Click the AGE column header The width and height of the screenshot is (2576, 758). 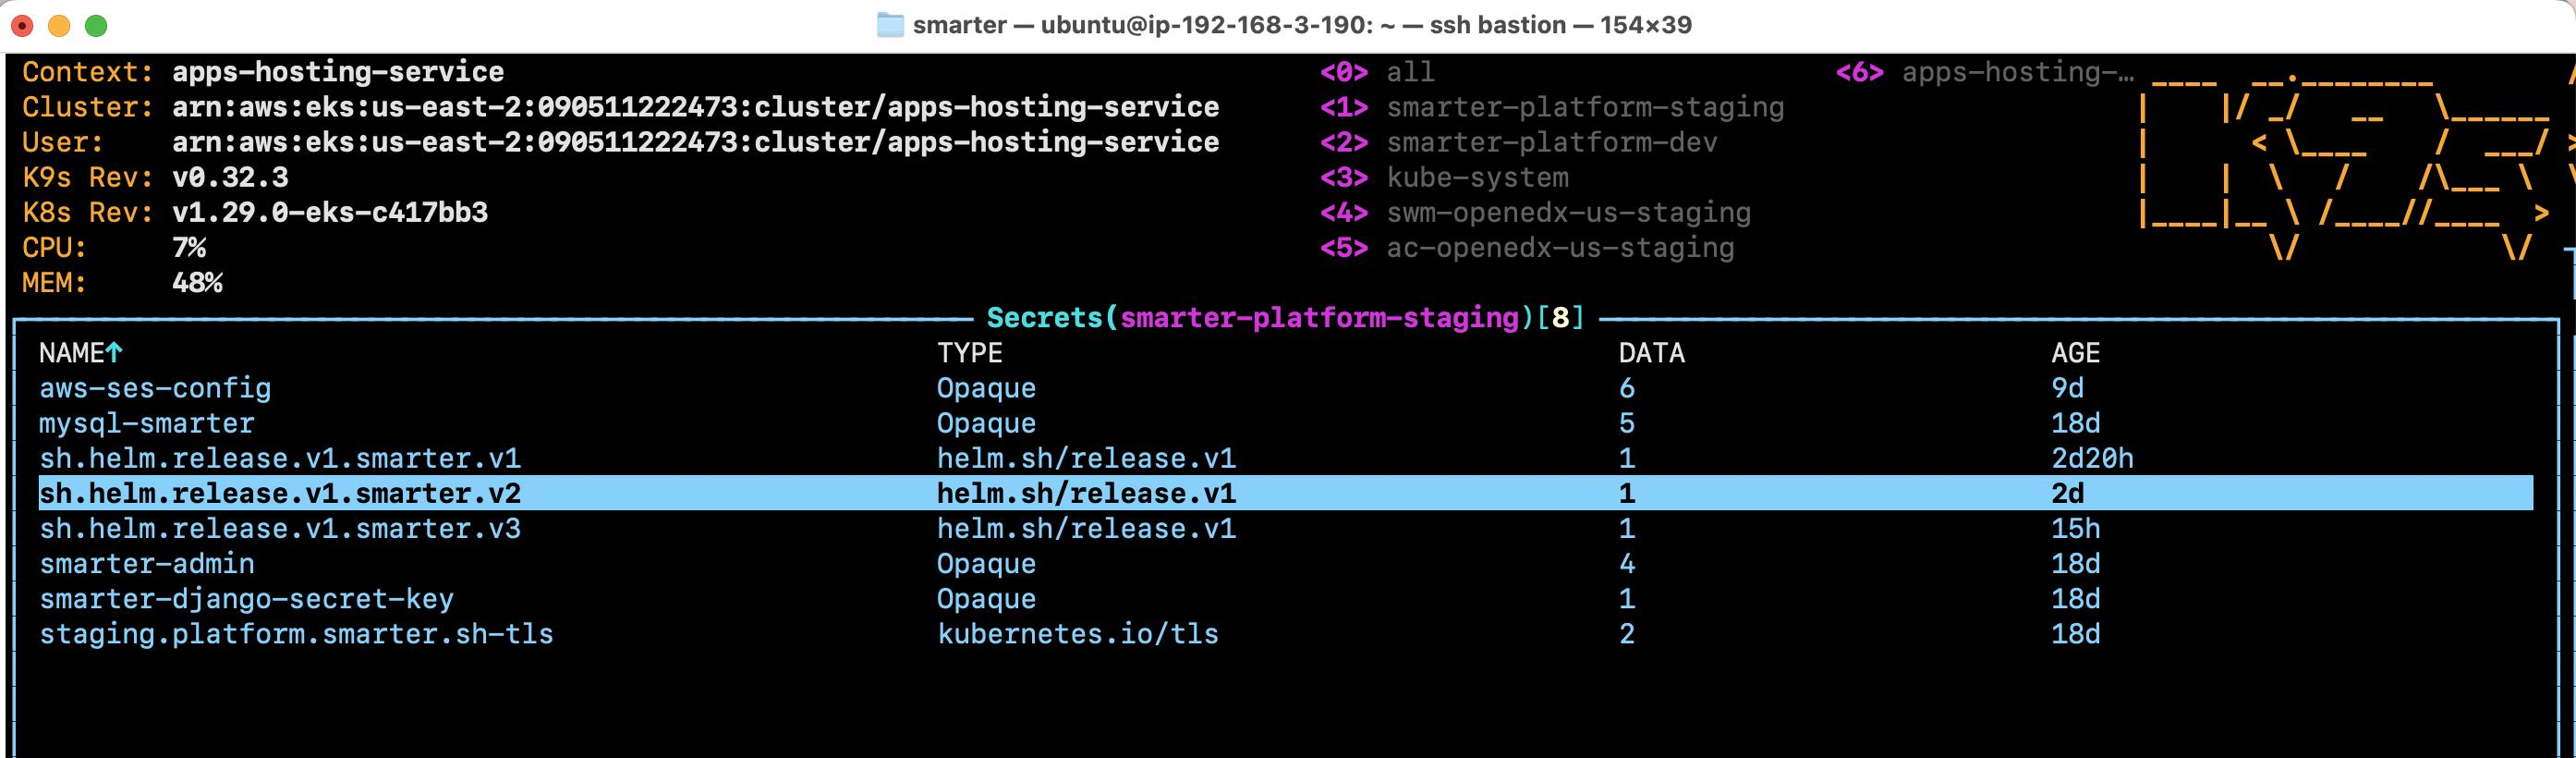2075,352
